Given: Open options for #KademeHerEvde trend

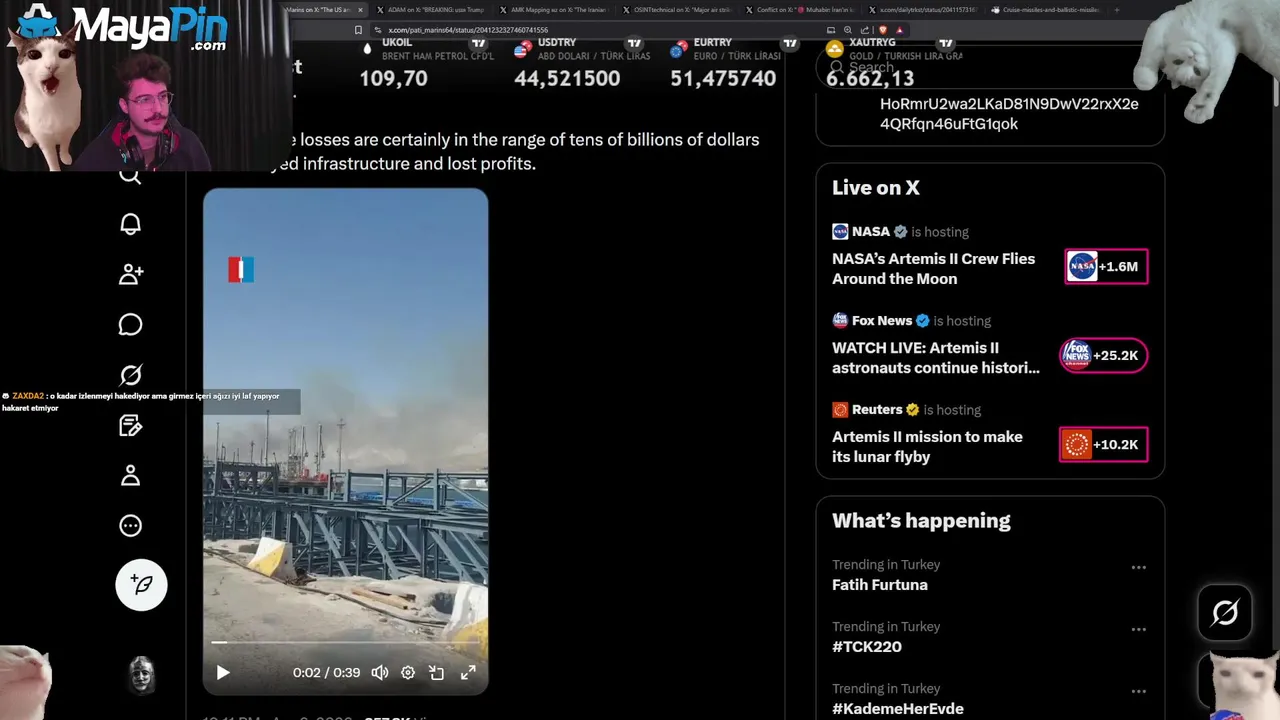Looking at the screenshot, I should click(x=1138, y=691).
